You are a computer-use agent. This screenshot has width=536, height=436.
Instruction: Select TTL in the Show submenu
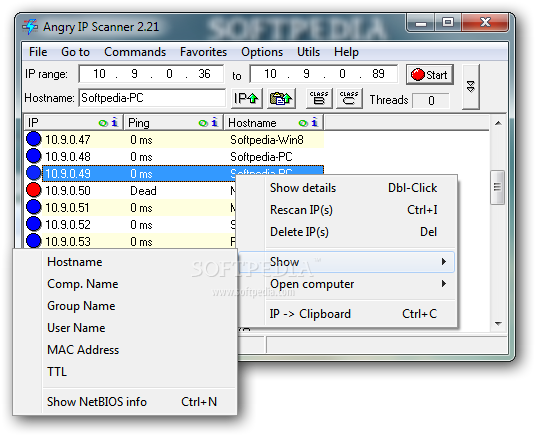tap(125, 372)
